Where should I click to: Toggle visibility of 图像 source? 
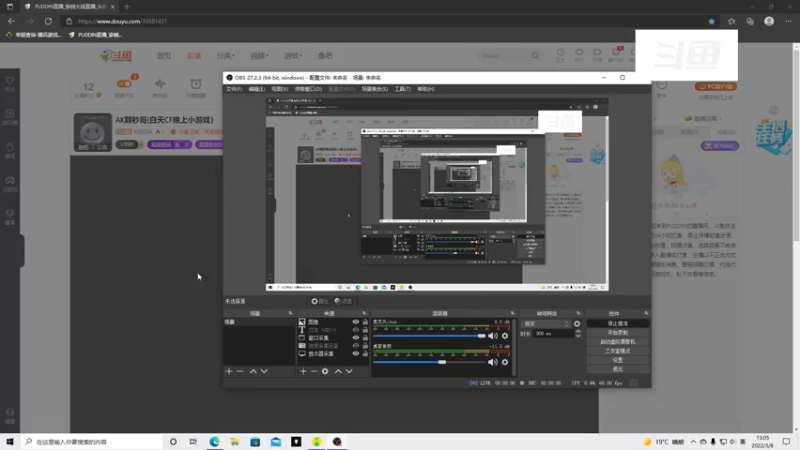pos(356,322)
